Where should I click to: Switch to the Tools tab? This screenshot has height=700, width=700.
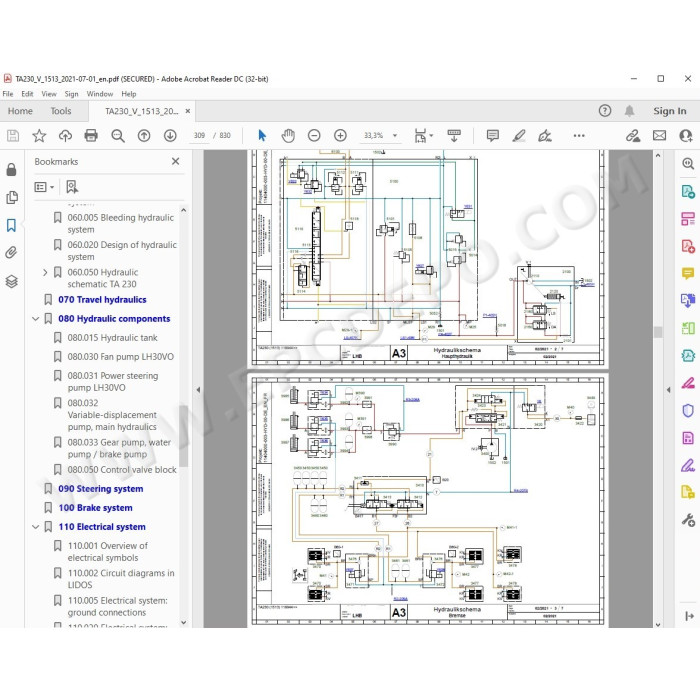(61, 111)
